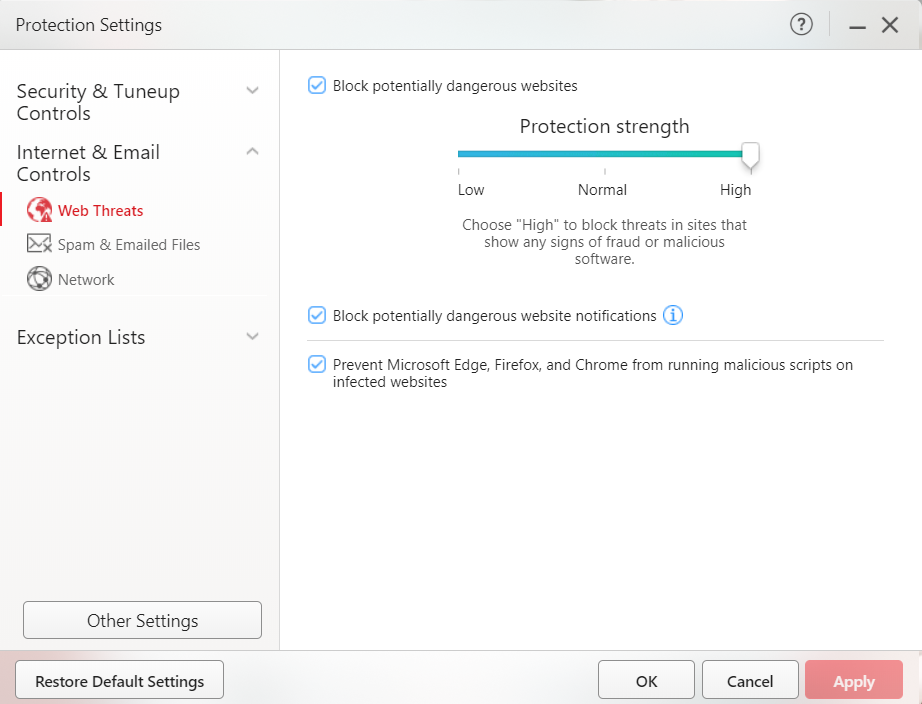922x704 pixels.
Task: Open Other Settings
Action: tap(142, 620)
